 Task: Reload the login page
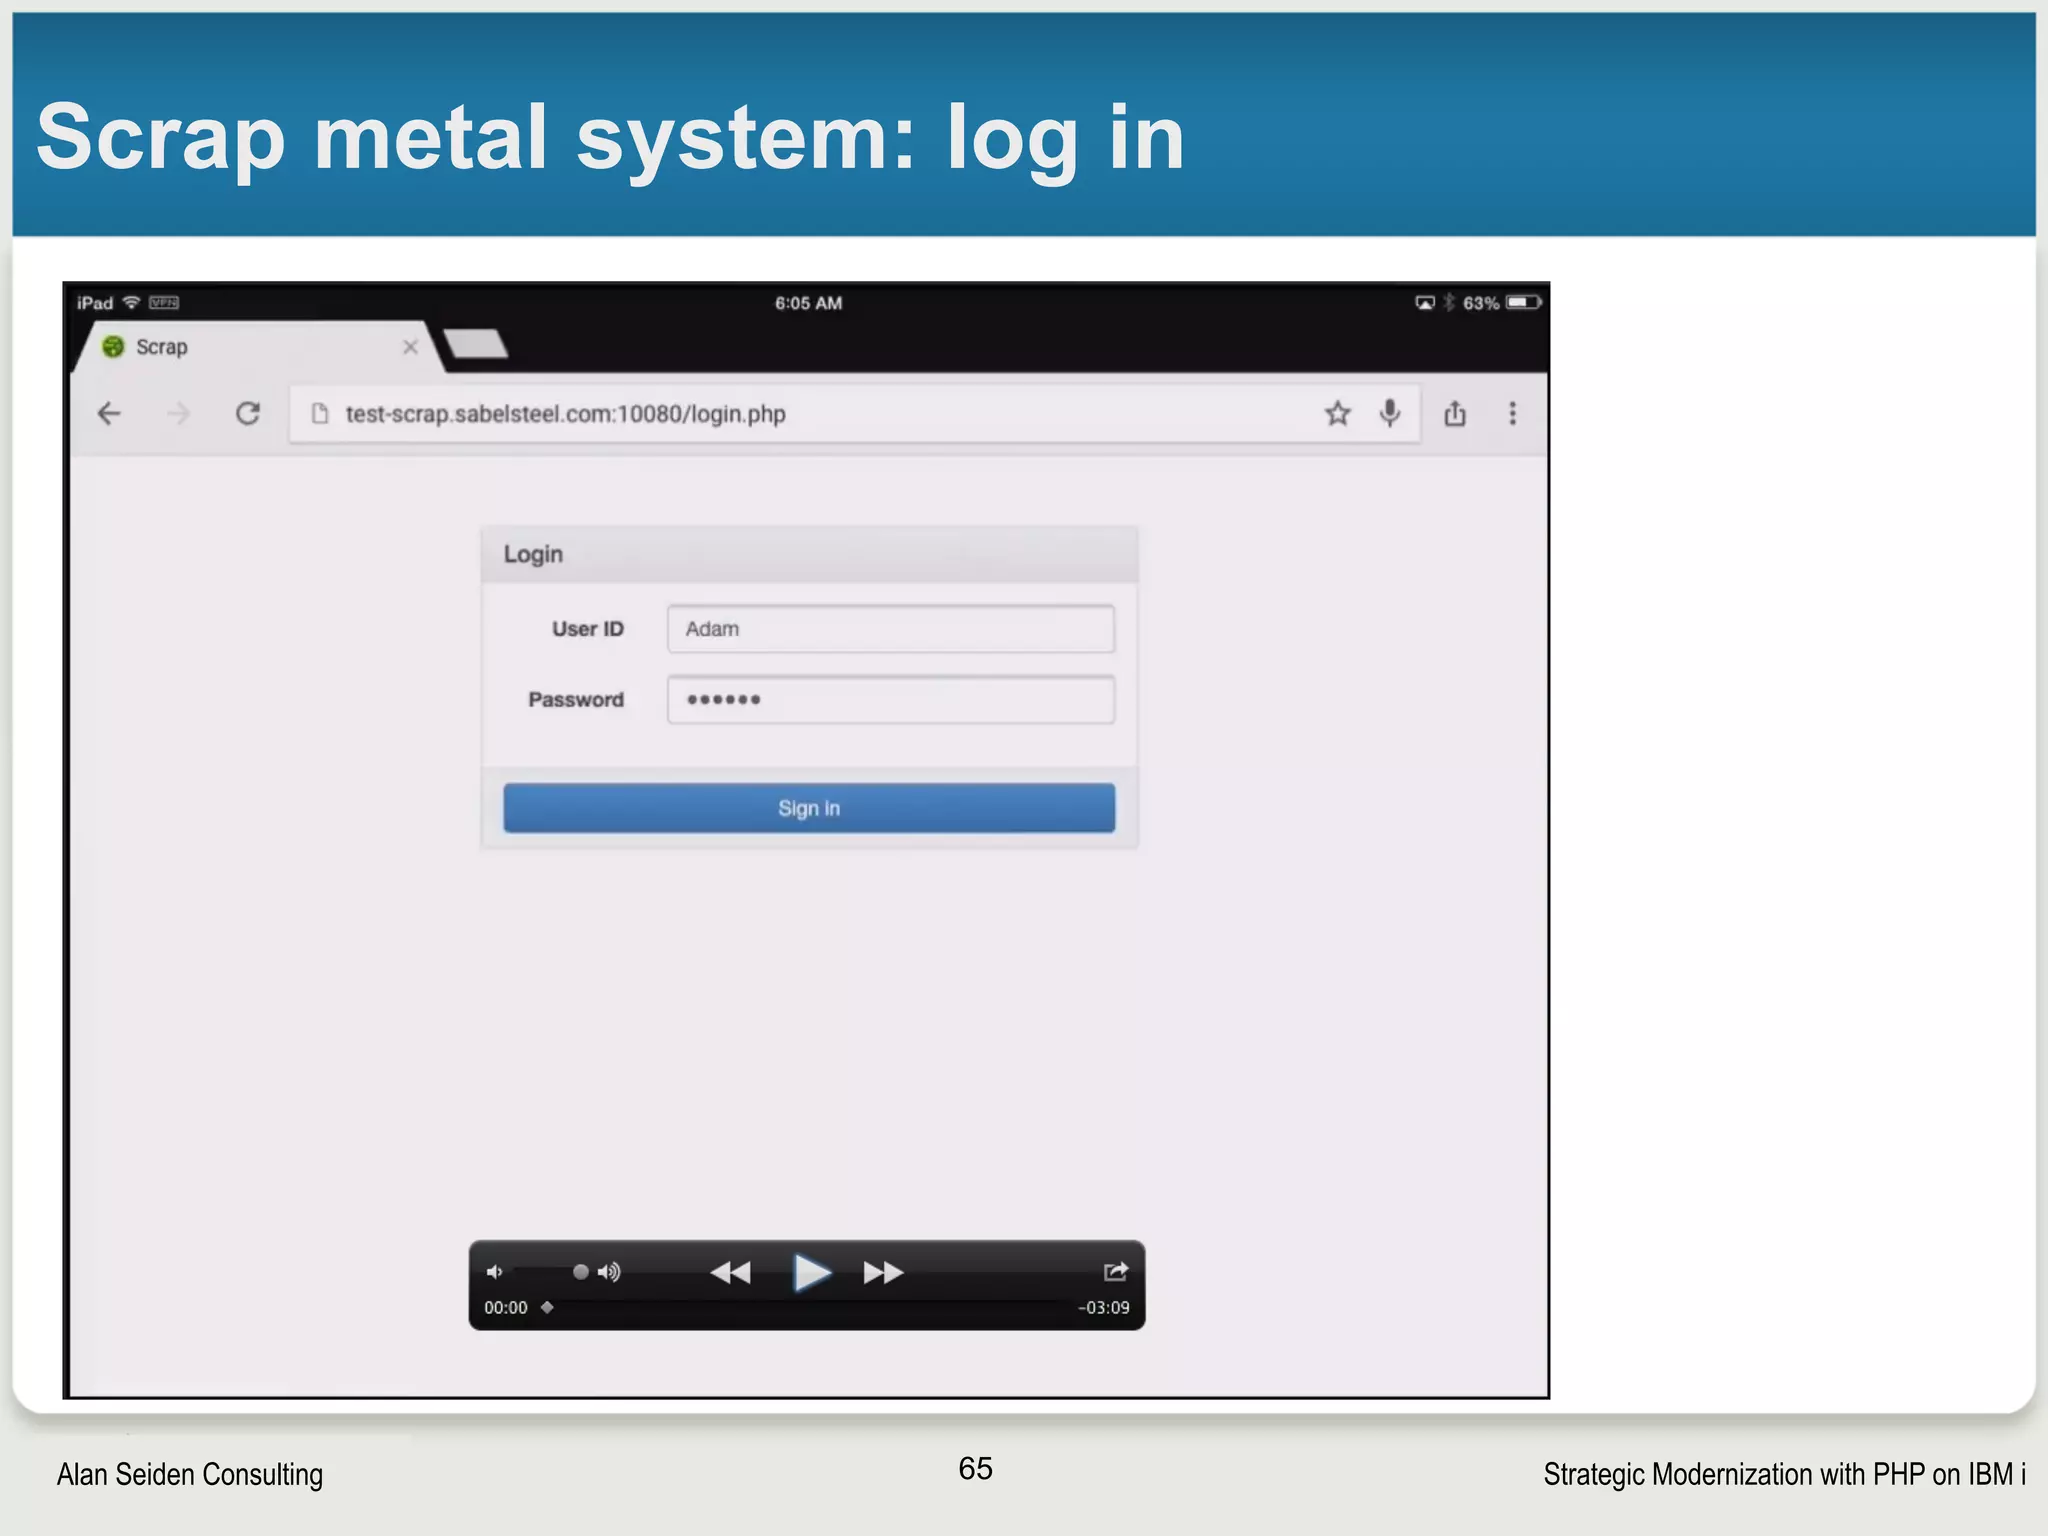tap(248, 413)
